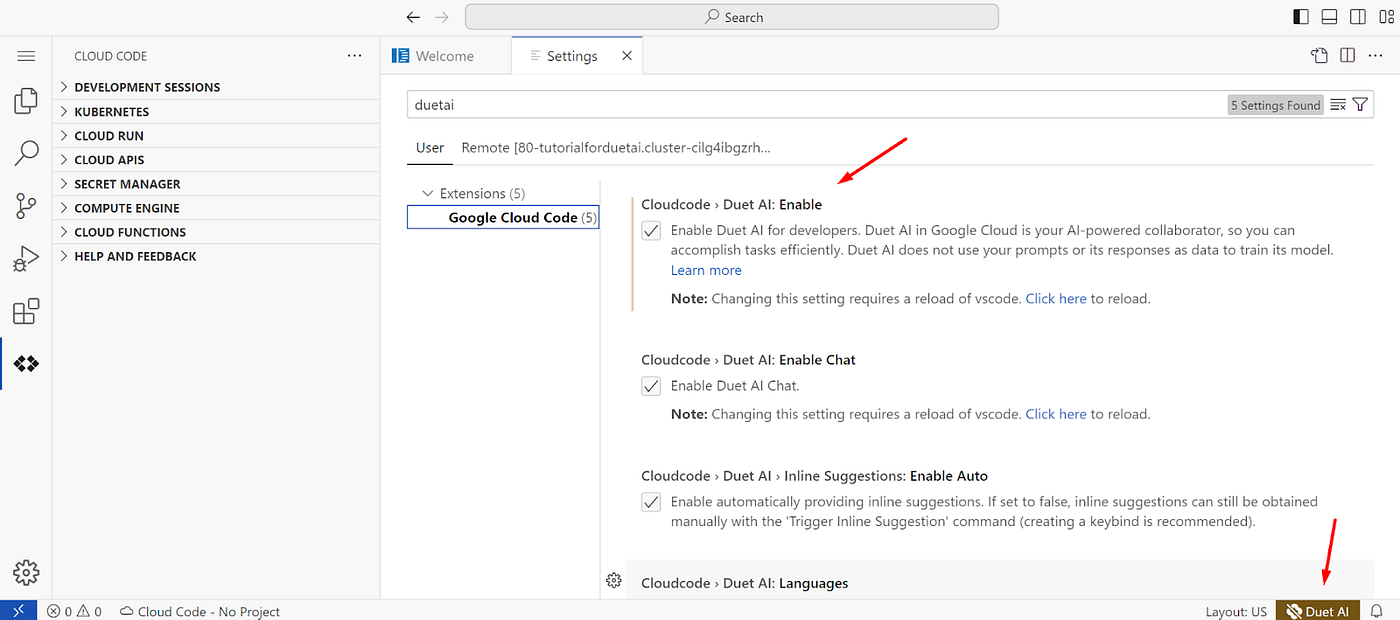
Task: Open the Manage gear in activity bar
Action: pyautogui.click(x=26, y=572)
